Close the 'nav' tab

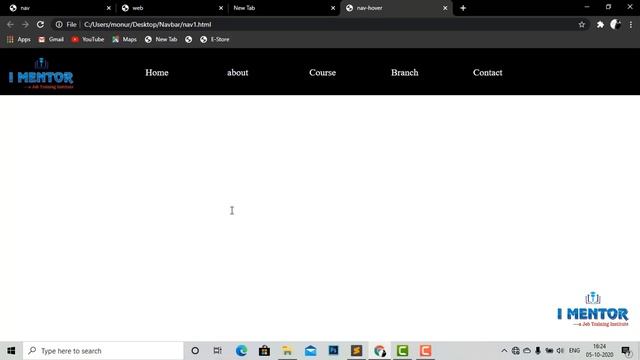pos(109,8)
